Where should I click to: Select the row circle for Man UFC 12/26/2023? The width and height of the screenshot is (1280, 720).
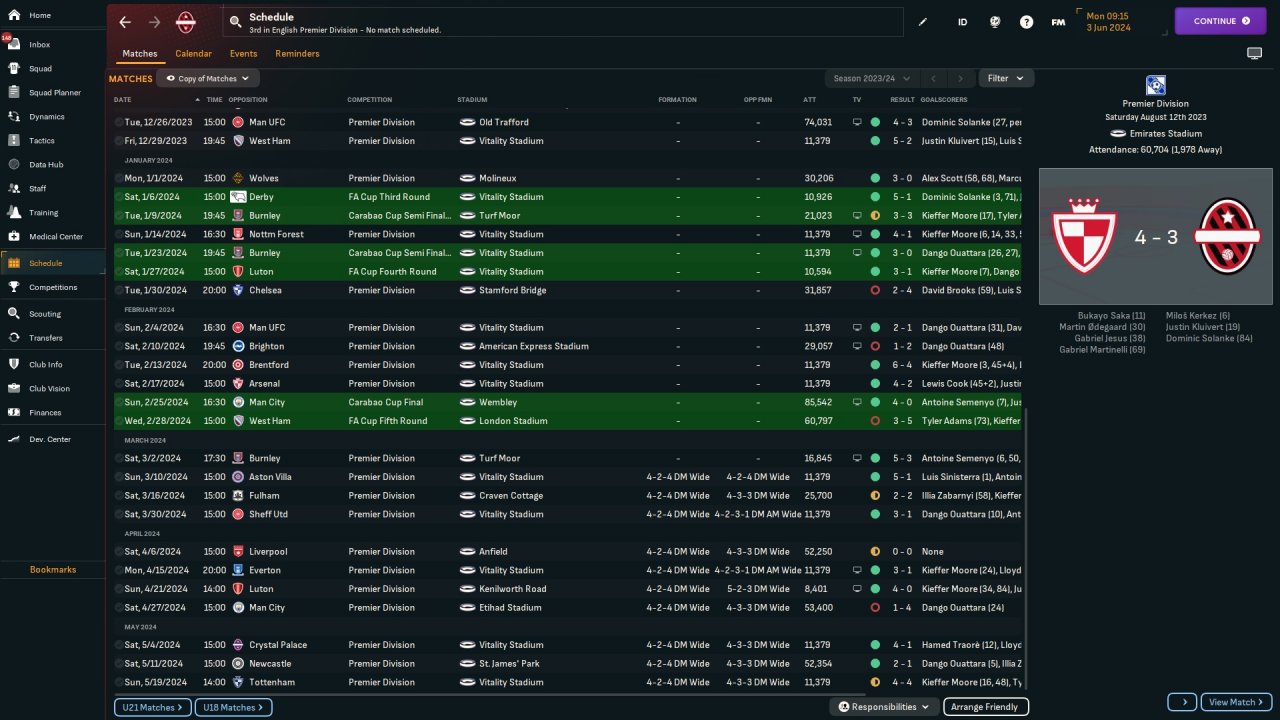(x=119, y=122)
